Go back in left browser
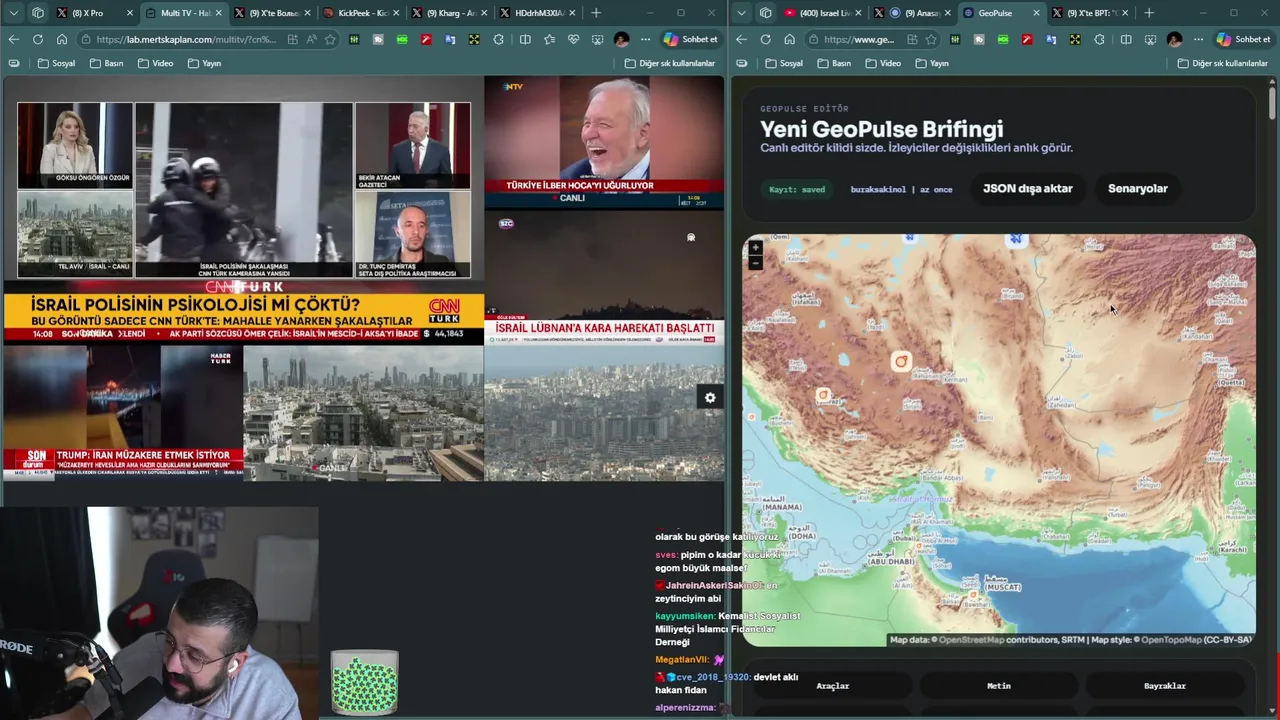The height and width of the screenshot is (720, 1280). (x=13, y=39)
